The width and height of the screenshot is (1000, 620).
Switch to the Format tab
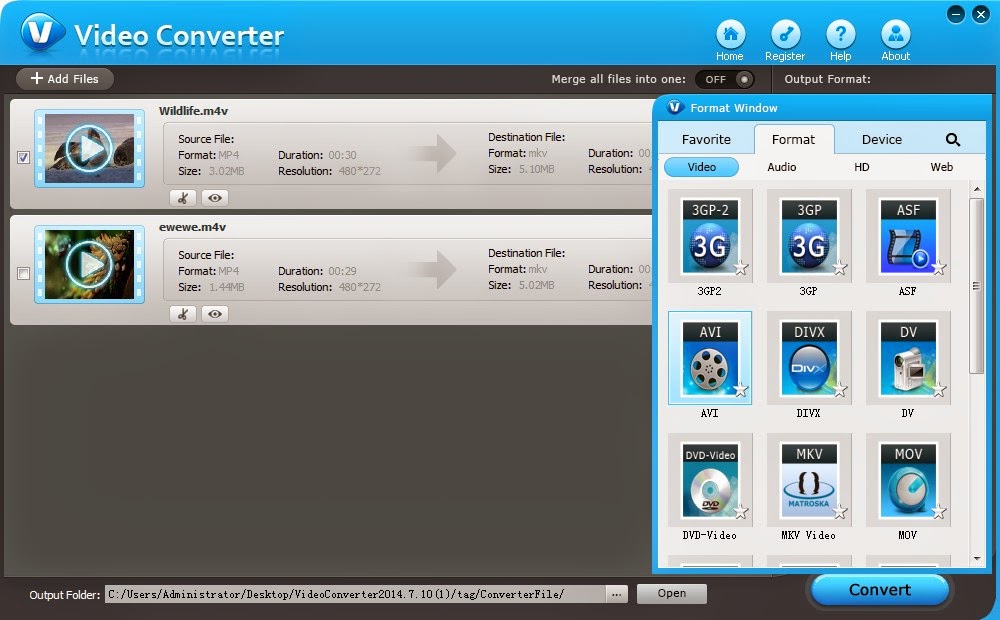[x=793, y=140]
